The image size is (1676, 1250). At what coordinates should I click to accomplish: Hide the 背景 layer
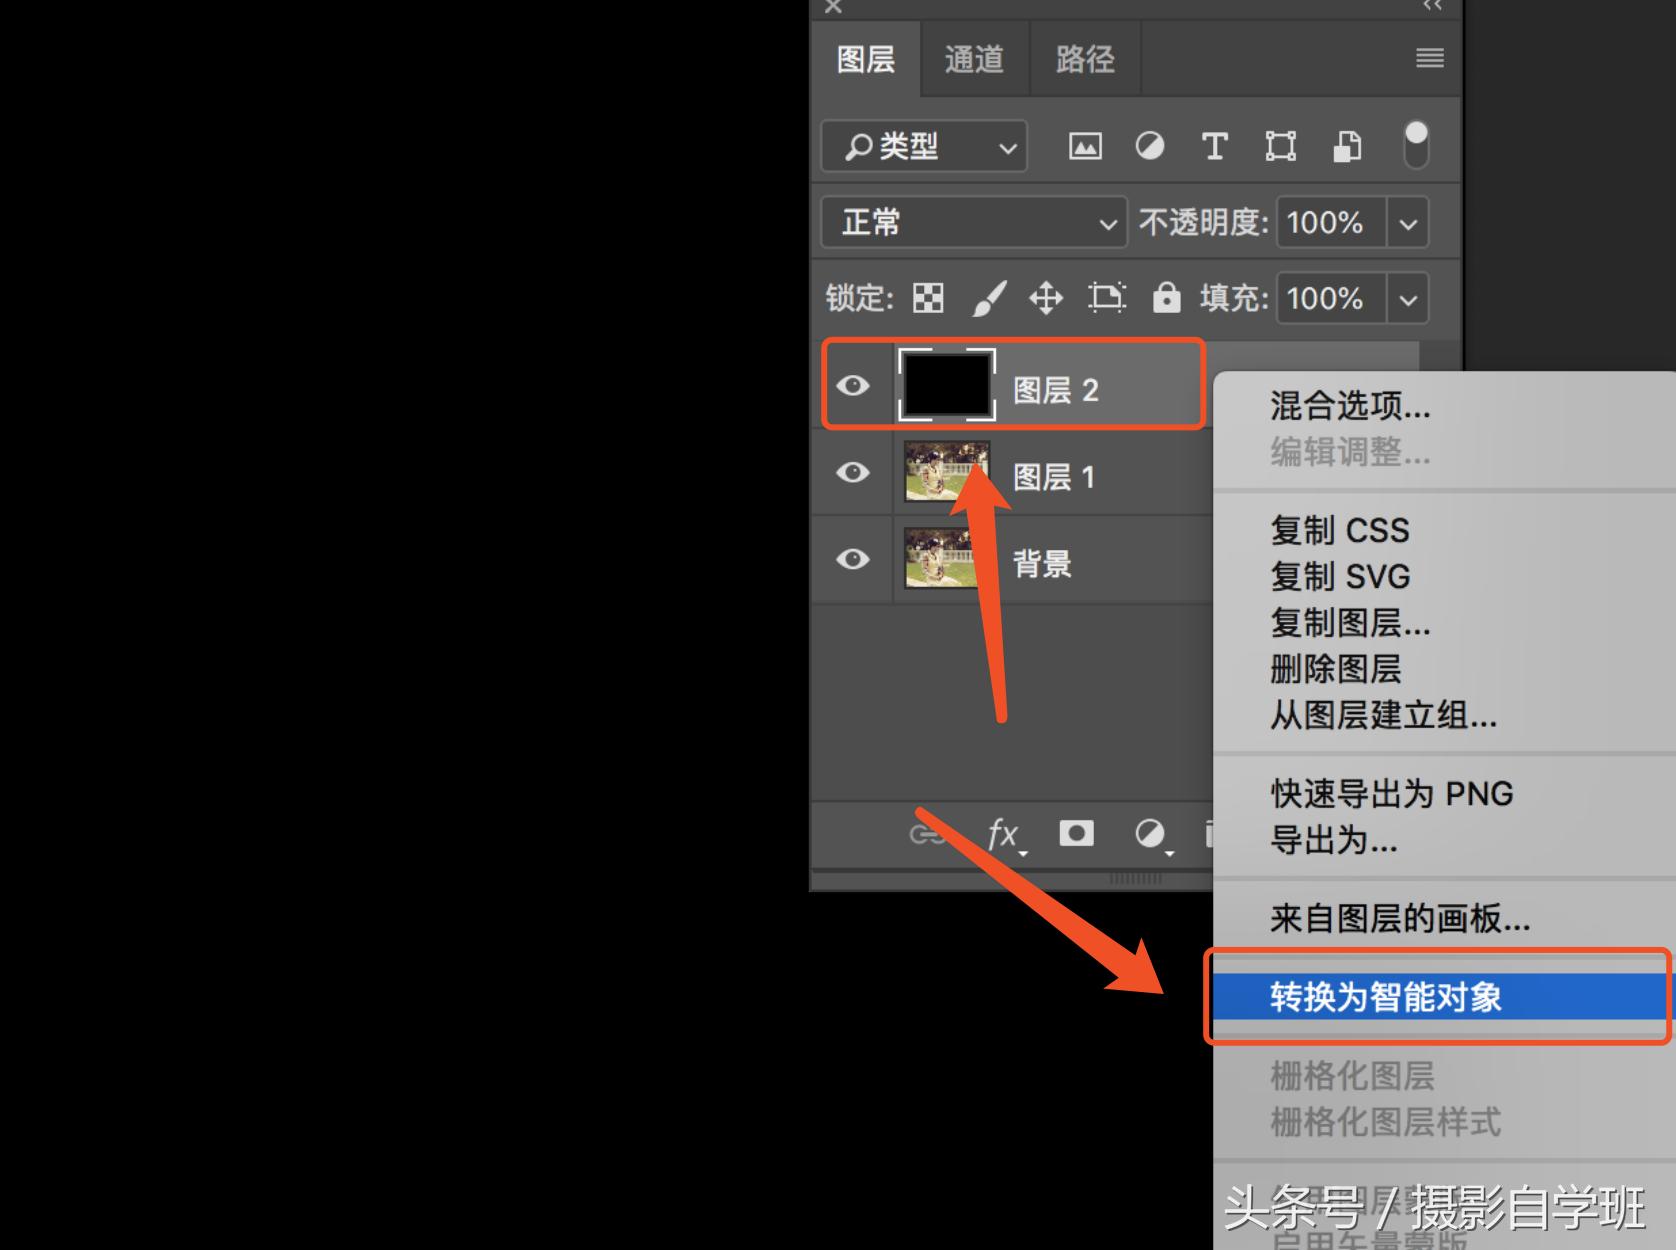[853, 561]
